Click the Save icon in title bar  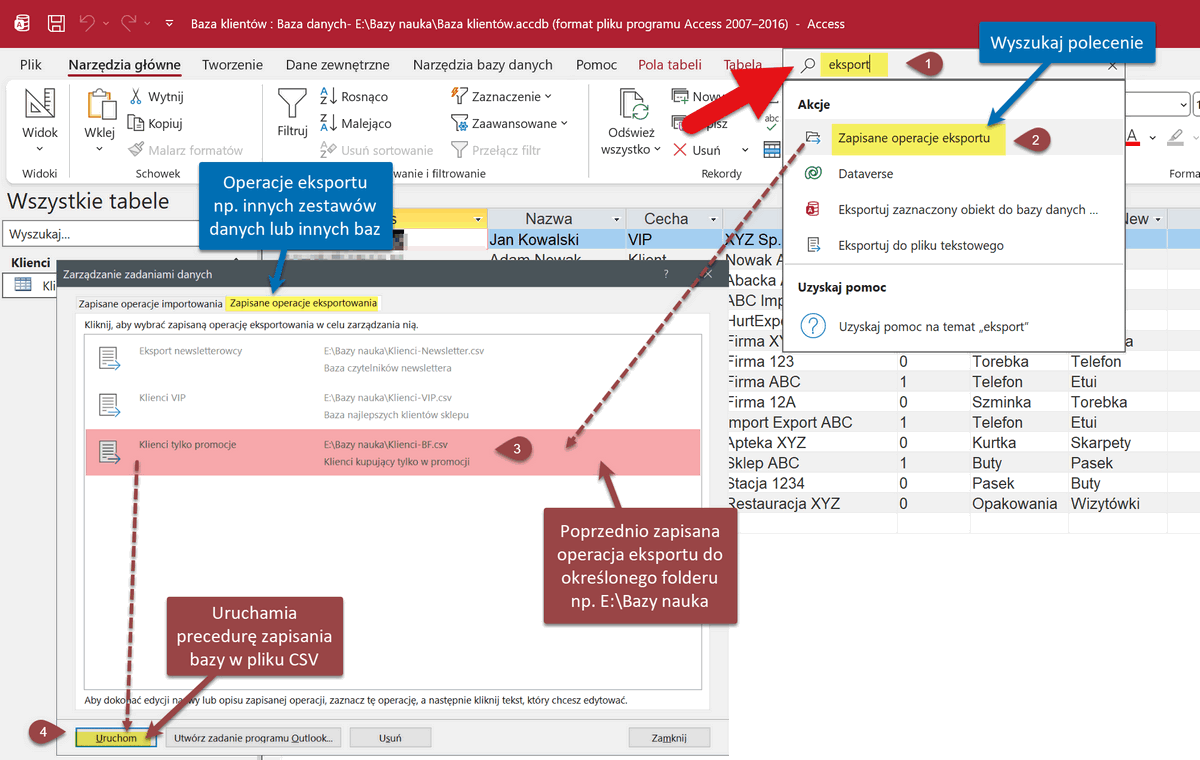pyautogui.click(x=57, y=22)
